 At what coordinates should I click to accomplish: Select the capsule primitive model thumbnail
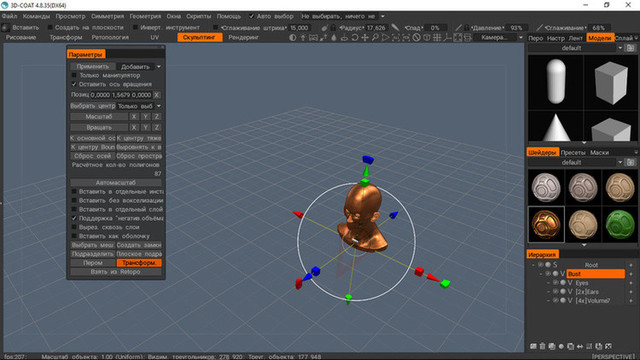(x=556, y=82)
